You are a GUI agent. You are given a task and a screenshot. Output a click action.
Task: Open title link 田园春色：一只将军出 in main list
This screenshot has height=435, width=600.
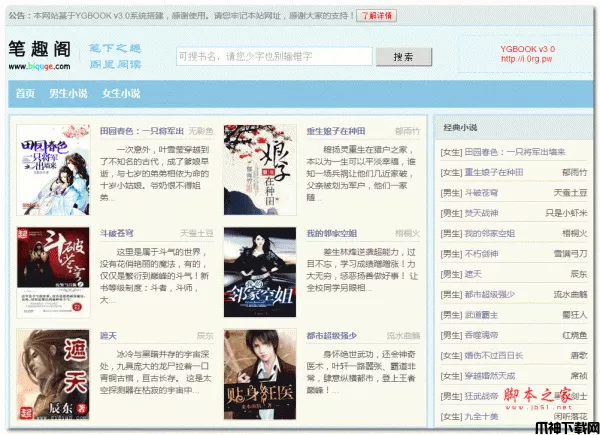pos(142,131)
